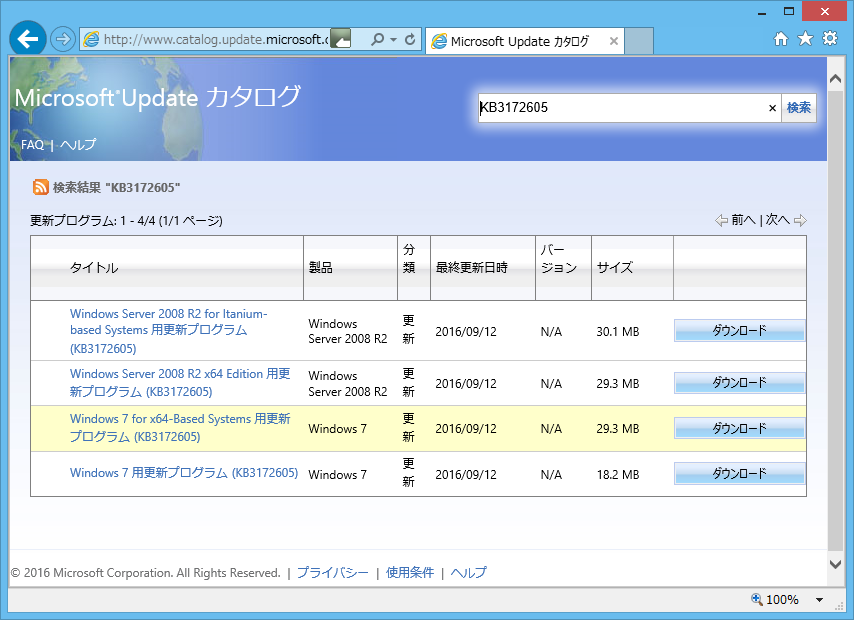
Task: Open the ヘルプ link in the header
Action: pos(78,145)
